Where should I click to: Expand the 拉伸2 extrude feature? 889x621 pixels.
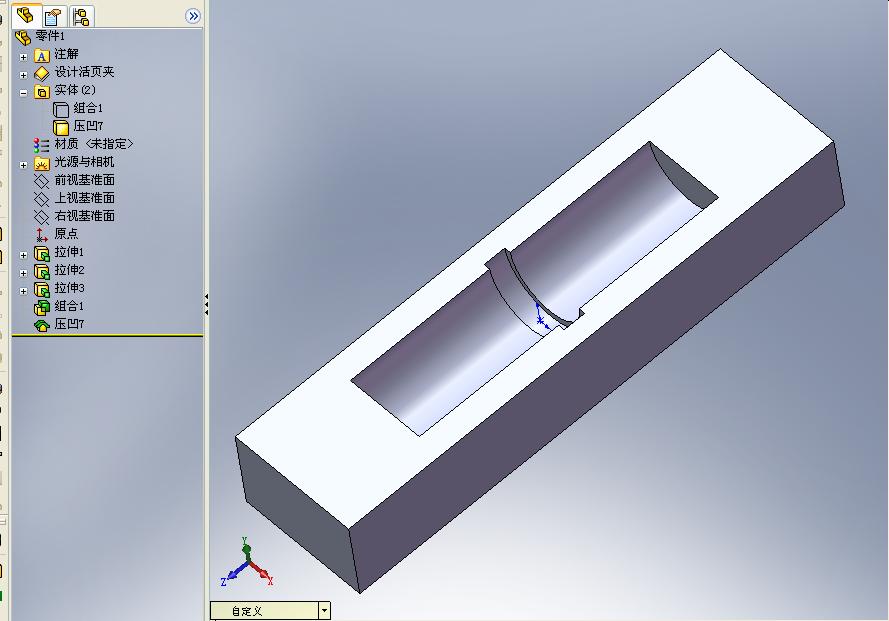23,273
